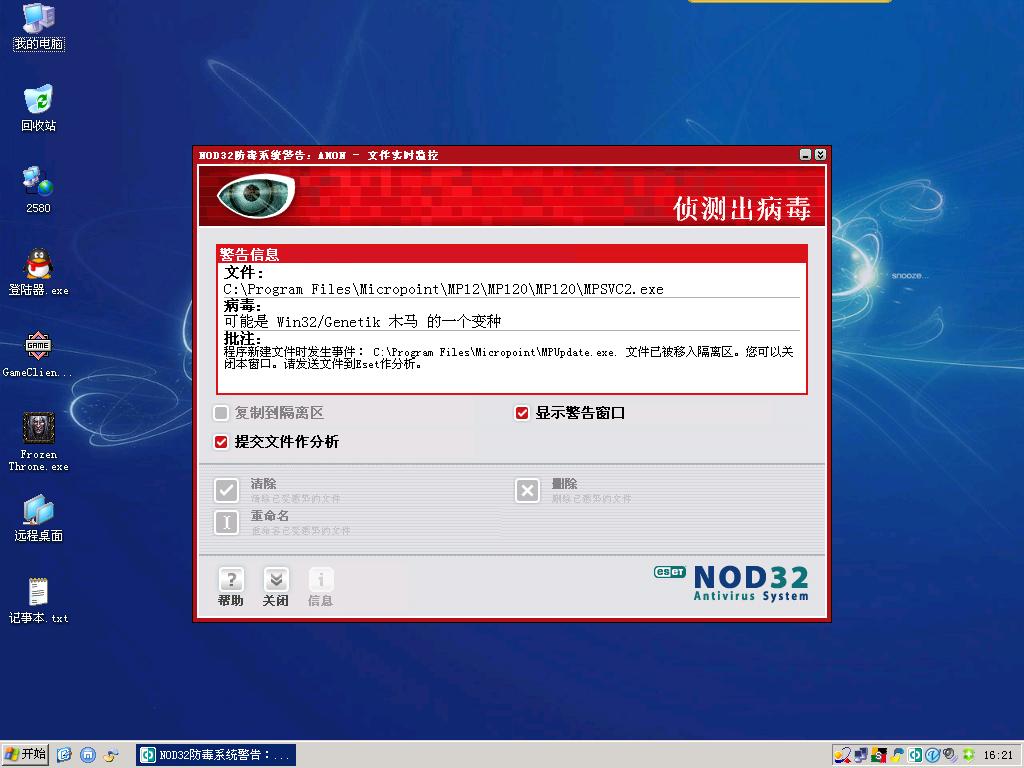Screen dimensions: 1024x768
Task: Uncheck the 显示警告窗口 checkbox
Action: [x=522, y=413]
